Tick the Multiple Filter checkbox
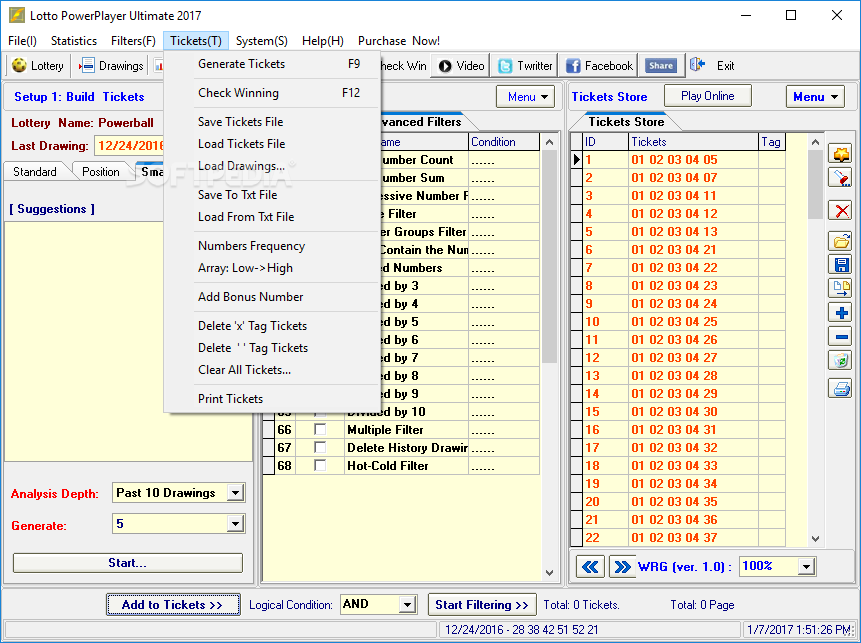This screenshot has width=861, height=643. click(320, 429)
